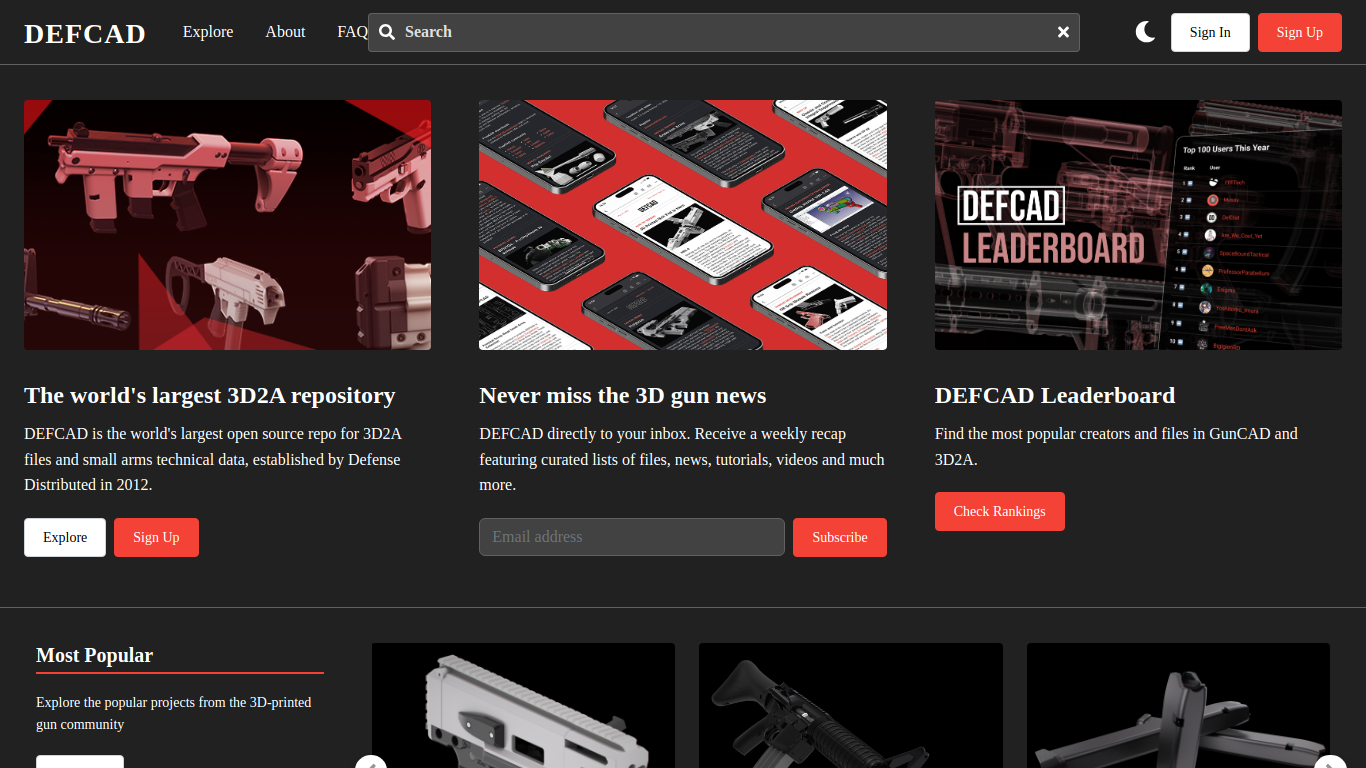1366x768 pixels.
Task: Click the search magnifier icon
Action: point(387,32)
